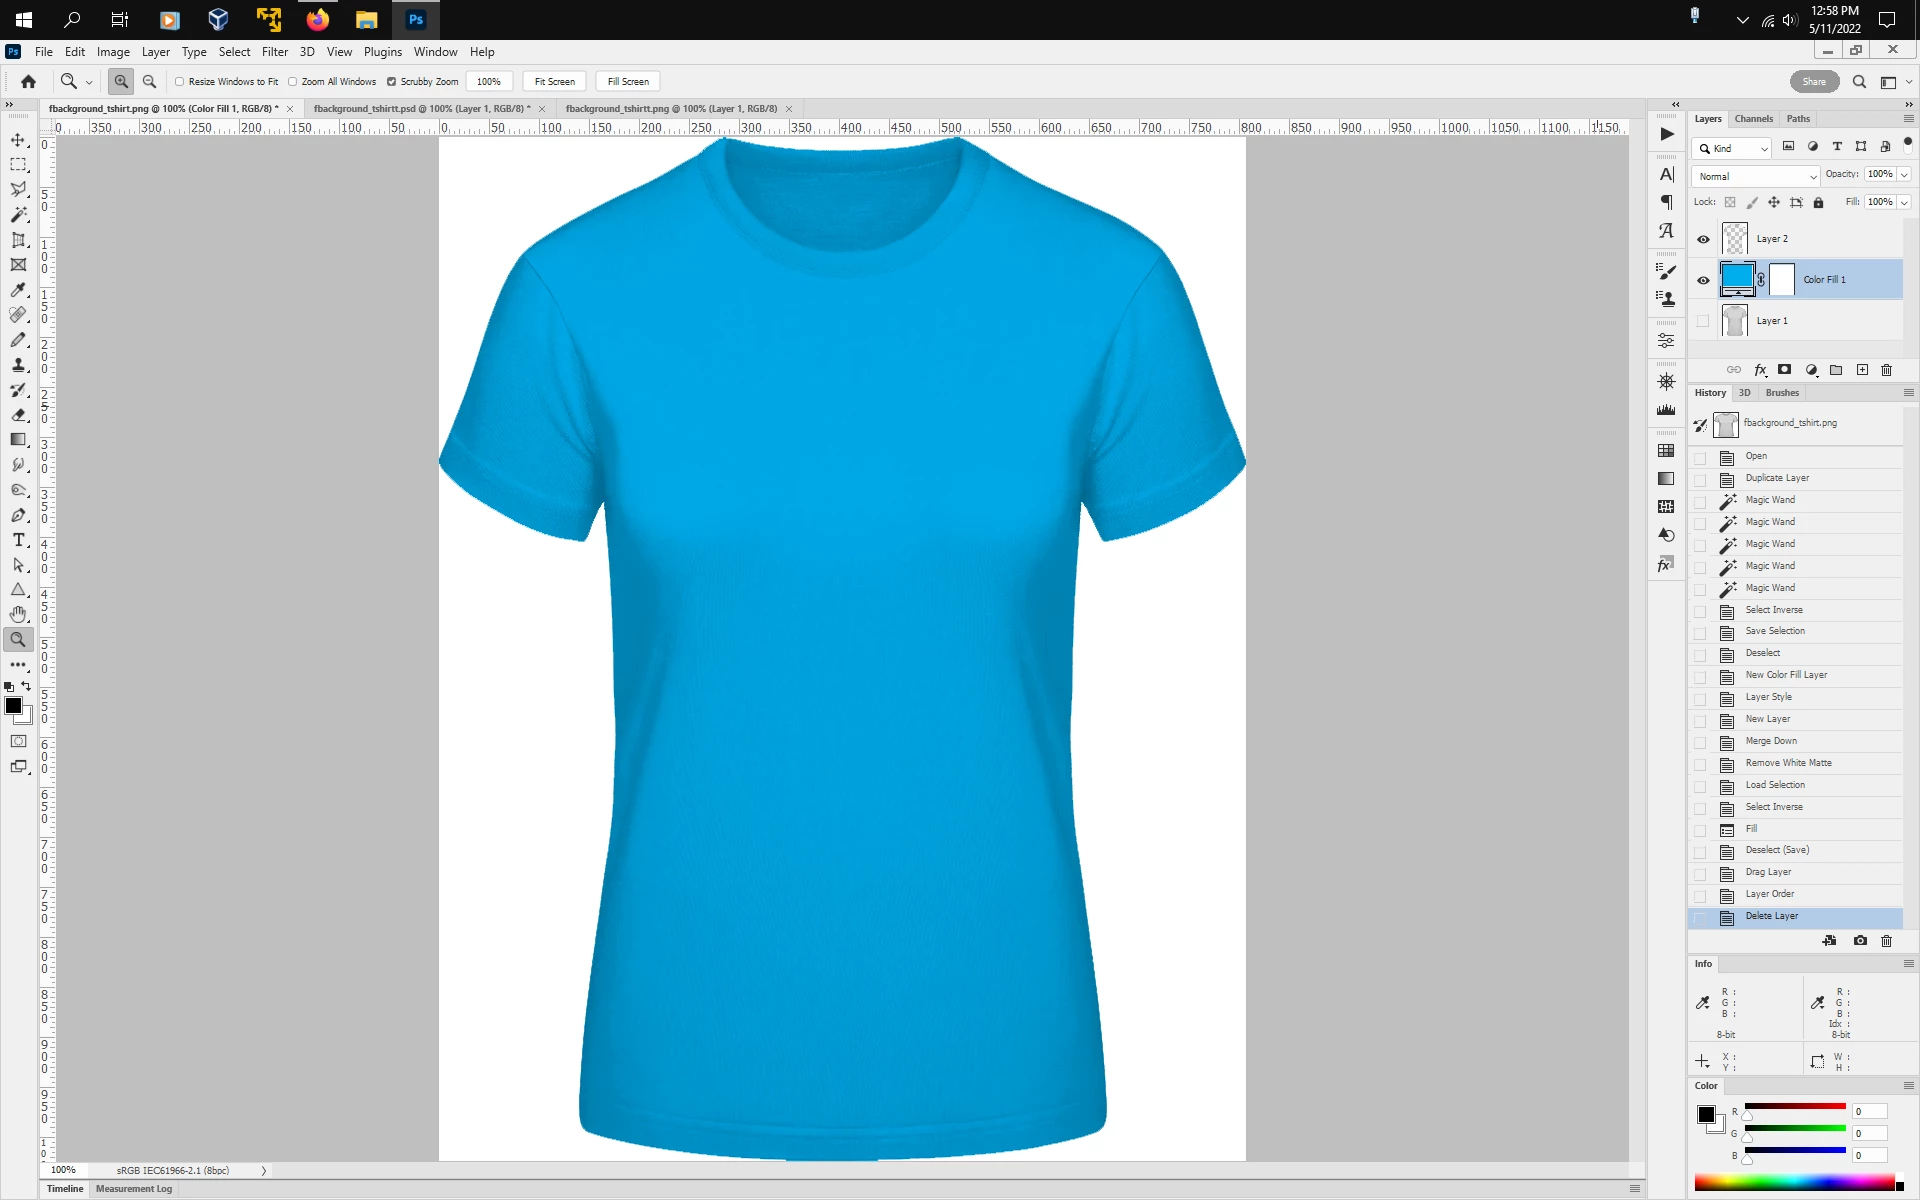Select the Magic Wand tool
Image resolution: width=1920 pixels, height=1200 pixels.
pos(18,215)
